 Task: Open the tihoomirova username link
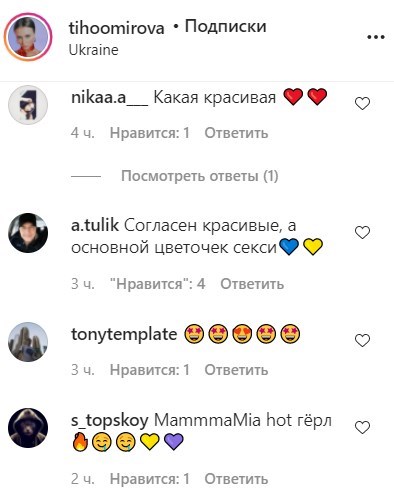(116, 28)
